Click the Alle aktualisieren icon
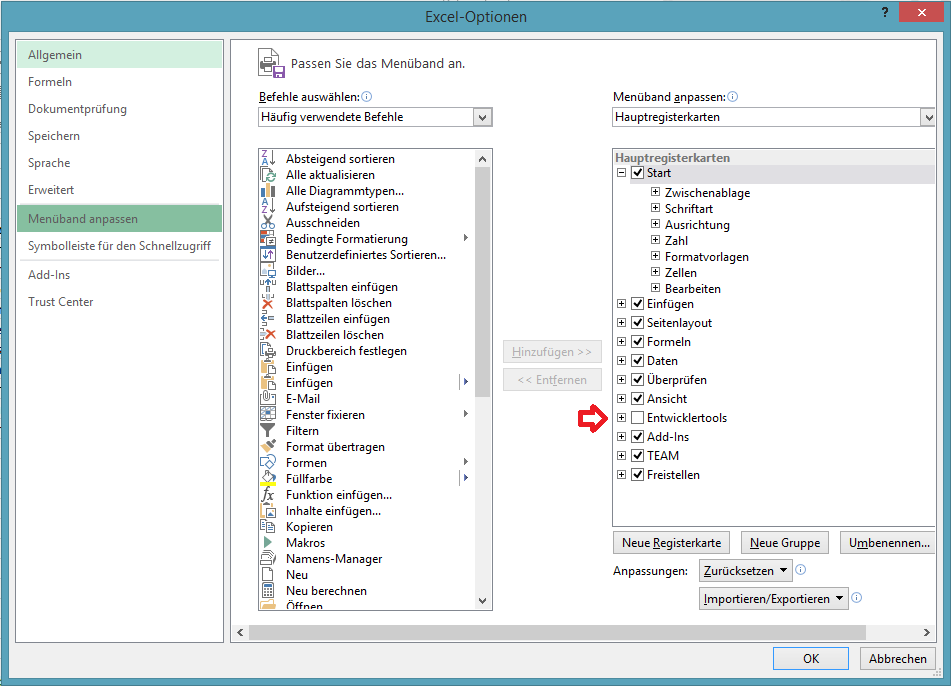Viewport: 951px width, 686px height. (268, 175)
